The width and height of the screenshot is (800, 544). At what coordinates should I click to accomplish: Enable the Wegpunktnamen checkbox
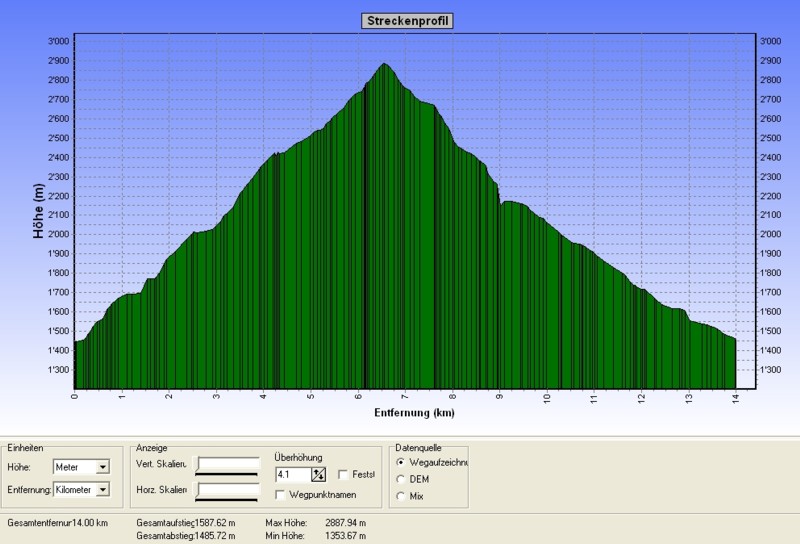(x=280, y=495)
